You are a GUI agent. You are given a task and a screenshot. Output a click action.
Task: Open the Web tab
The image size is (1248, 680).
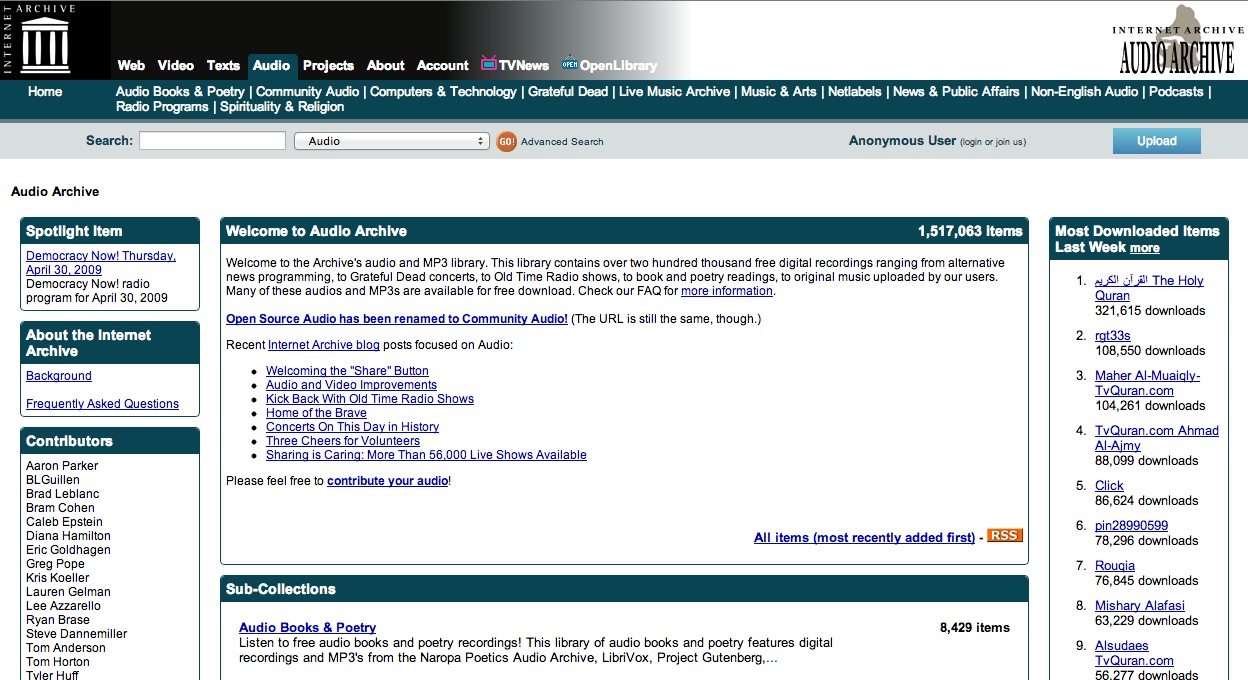click(x=131, y=65)
